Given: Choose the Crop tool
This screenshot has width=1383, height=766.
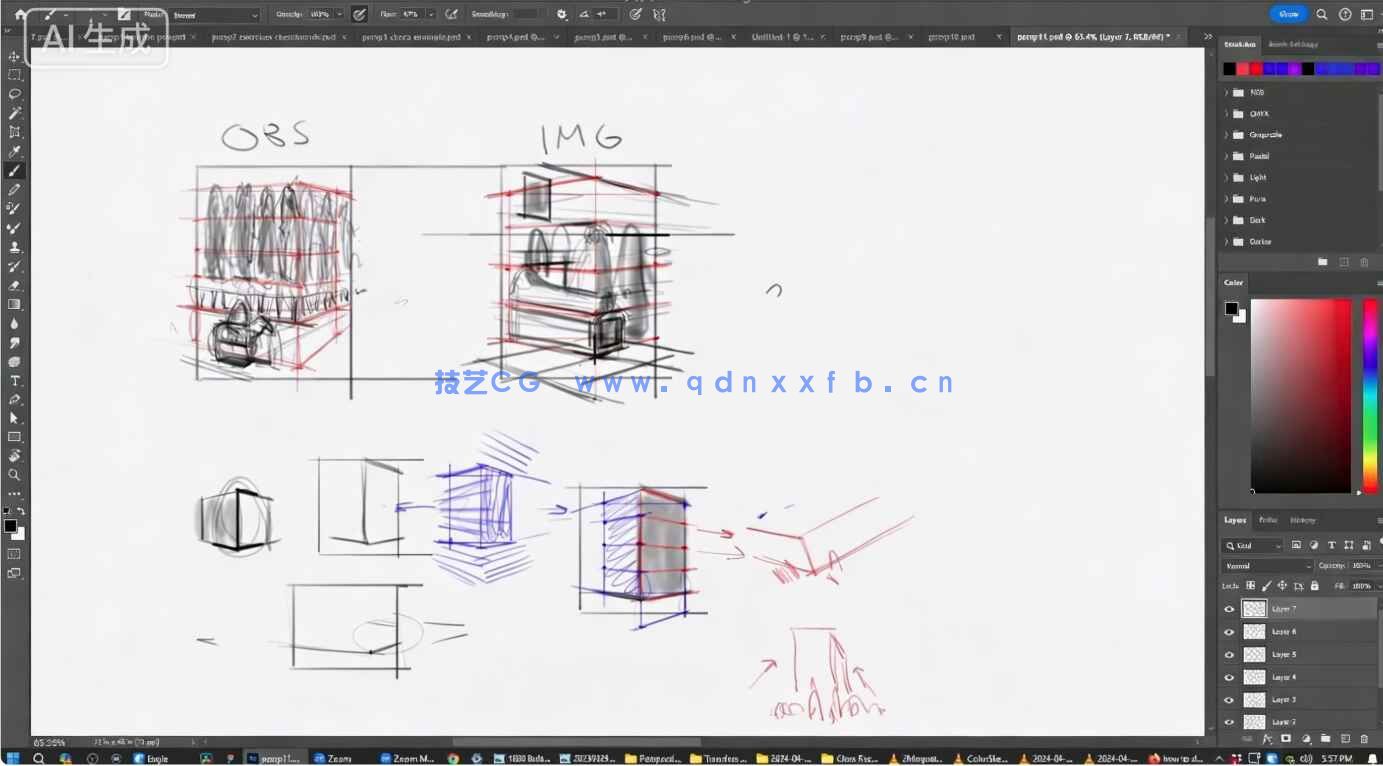Looking at the screenshot, I should [x=14, y=132].
